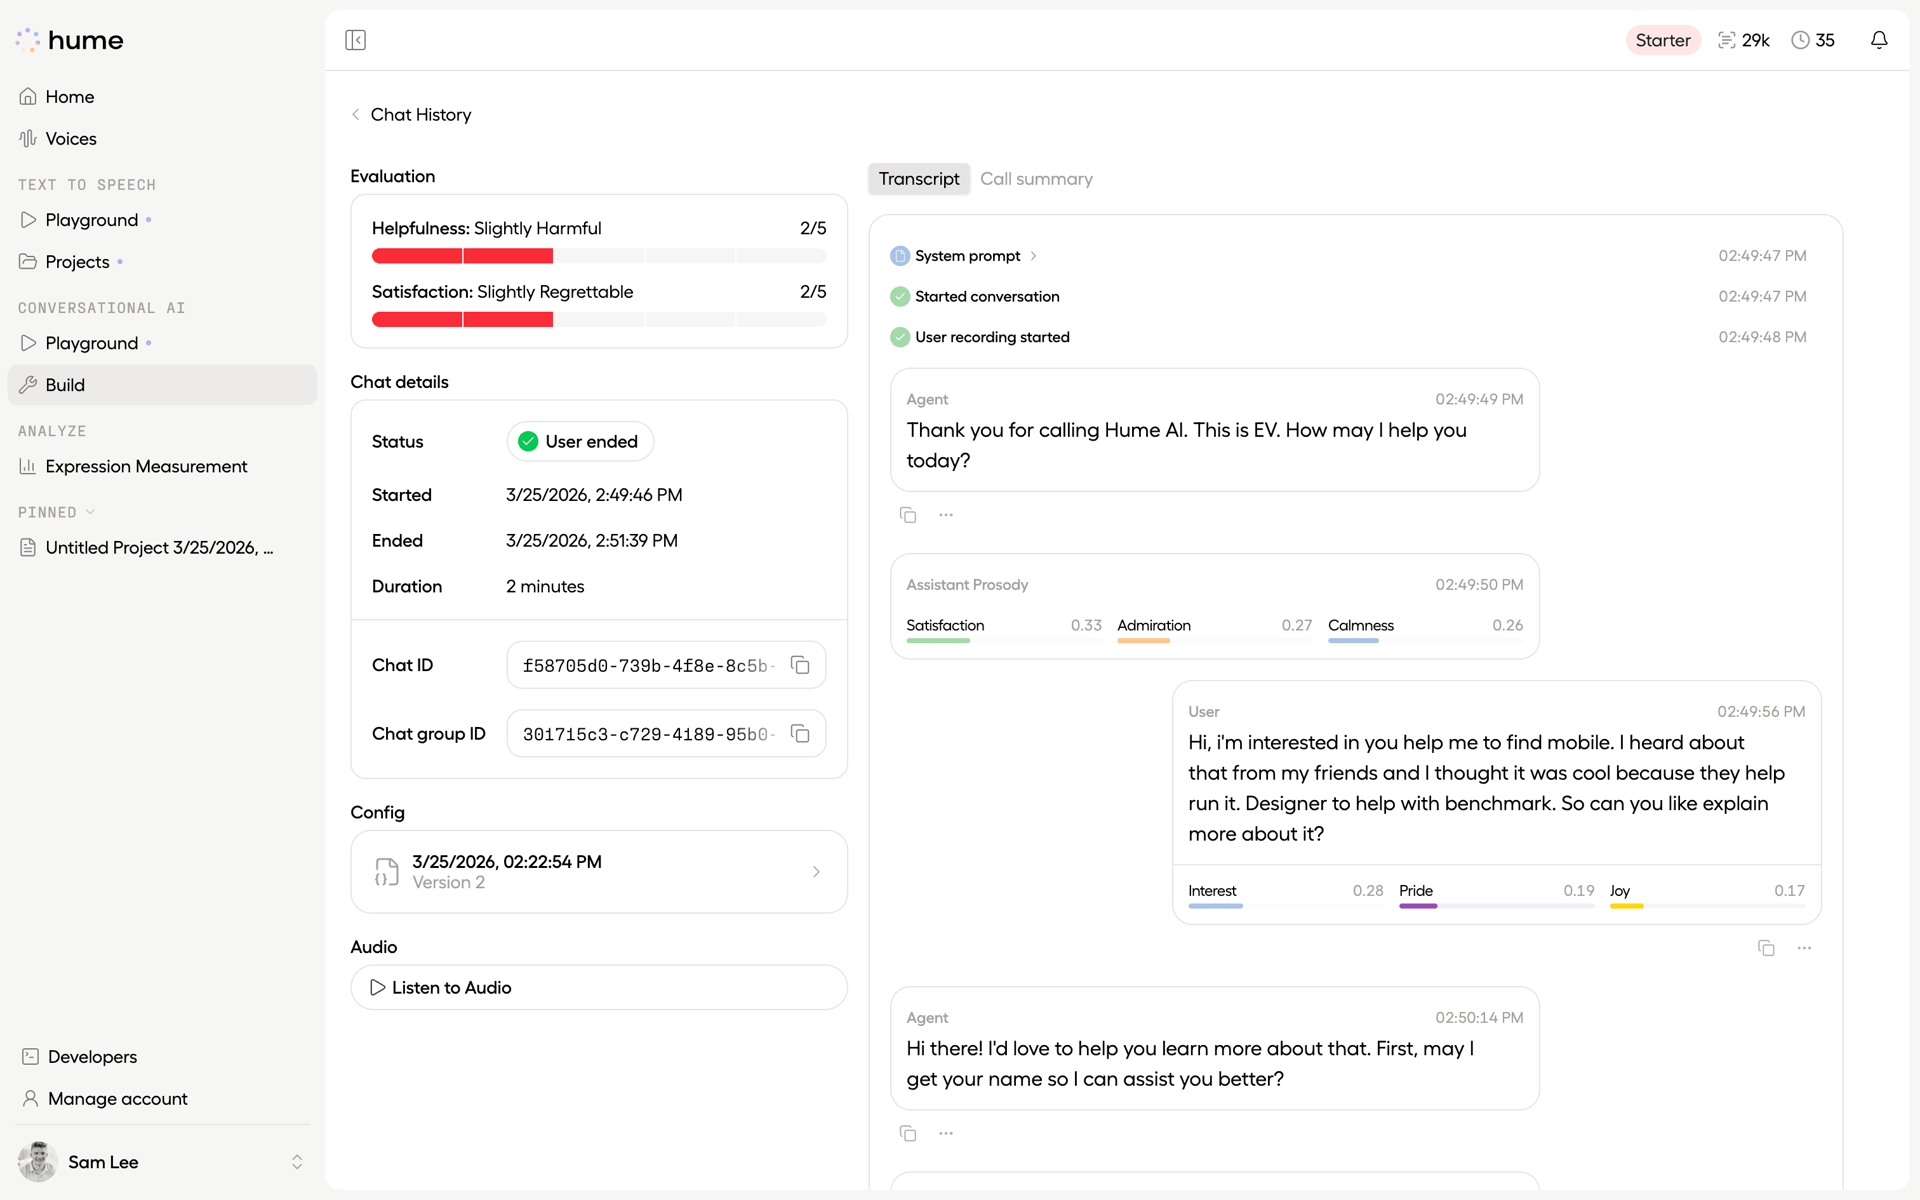Click the Chat ID field
The height and width of the screenshot is (1200, 1920).
[666, 665]
